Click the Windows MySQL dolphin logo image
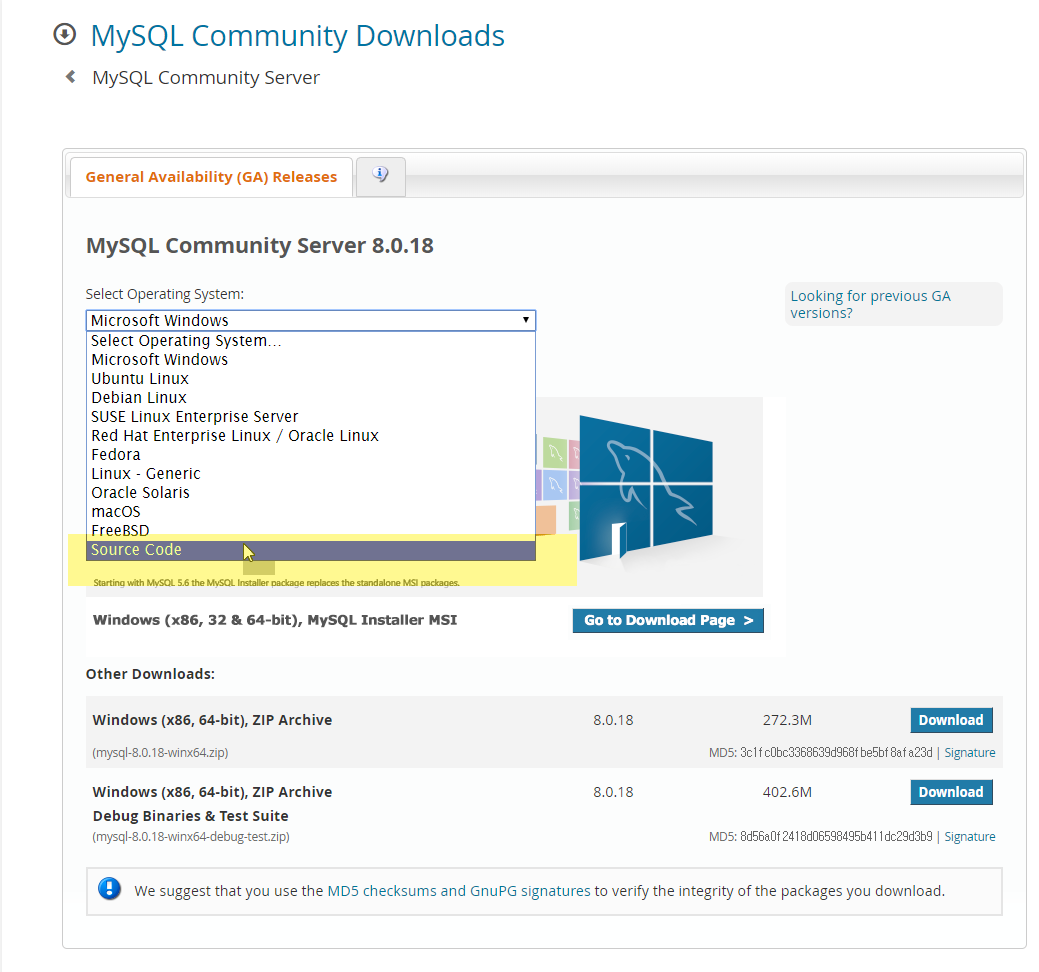The height and width of the screenshot is (972, 1039). [x=646, y=489]
